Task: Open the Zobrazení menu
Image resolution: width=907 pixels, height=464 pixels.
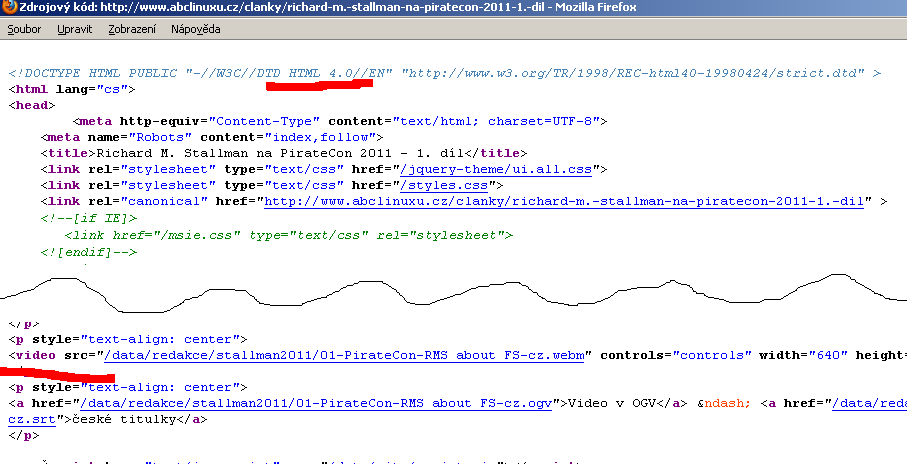Action: [132, 29]
